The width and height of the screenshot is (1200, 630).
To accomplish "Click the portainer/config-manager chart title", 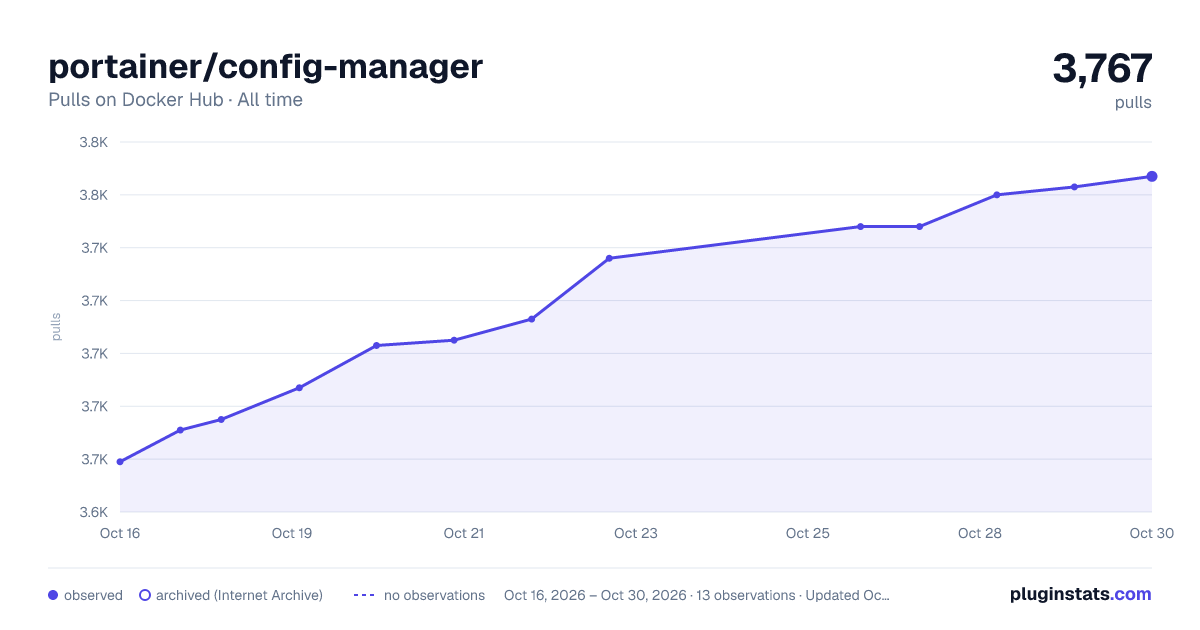I will pos(266,67).
